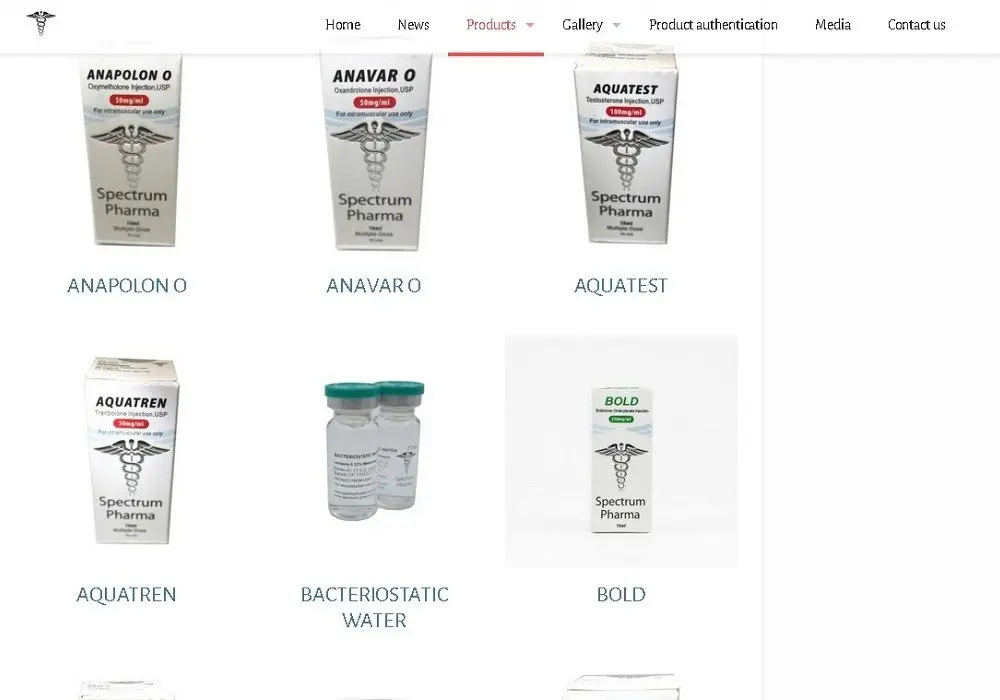Go to the Media page
Screen dimensions: 1000x700
pyautogui.click(x=833, y=25)
